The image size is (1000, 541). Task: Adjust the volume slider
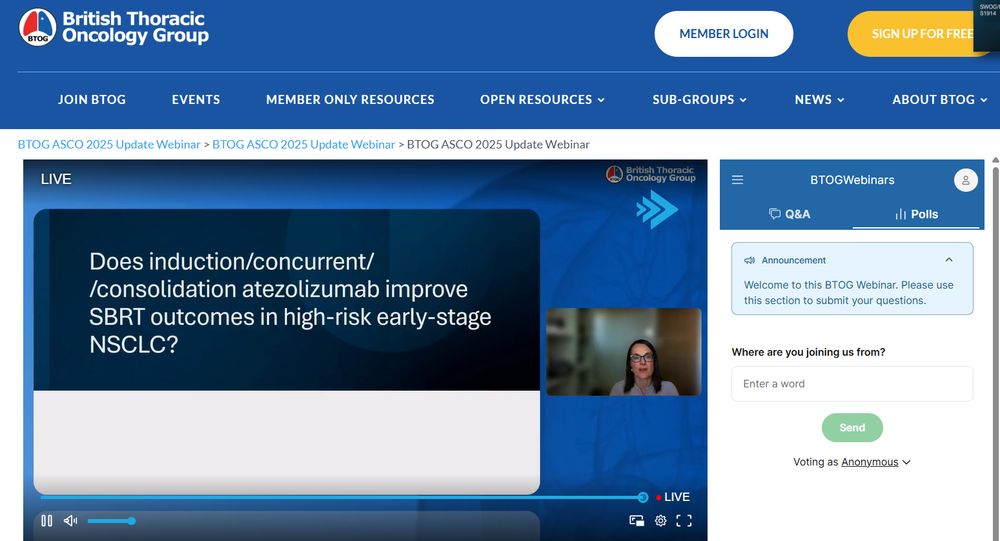click(x=111, y=521)
